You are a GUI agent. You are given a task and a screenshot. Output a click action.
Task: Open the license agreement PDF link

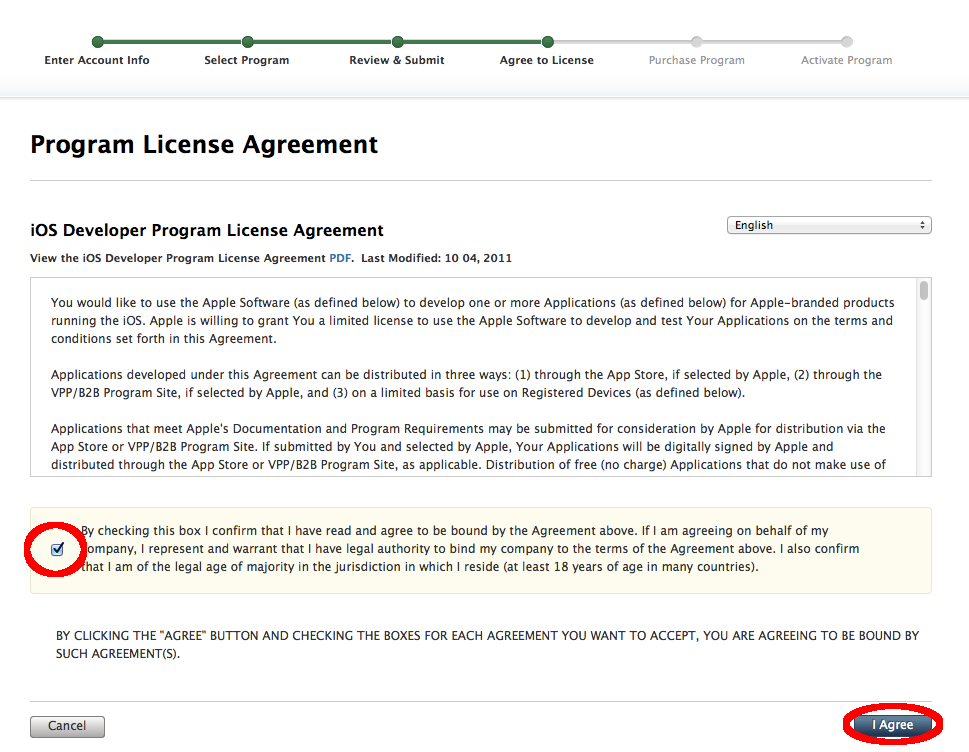(340, 258)
